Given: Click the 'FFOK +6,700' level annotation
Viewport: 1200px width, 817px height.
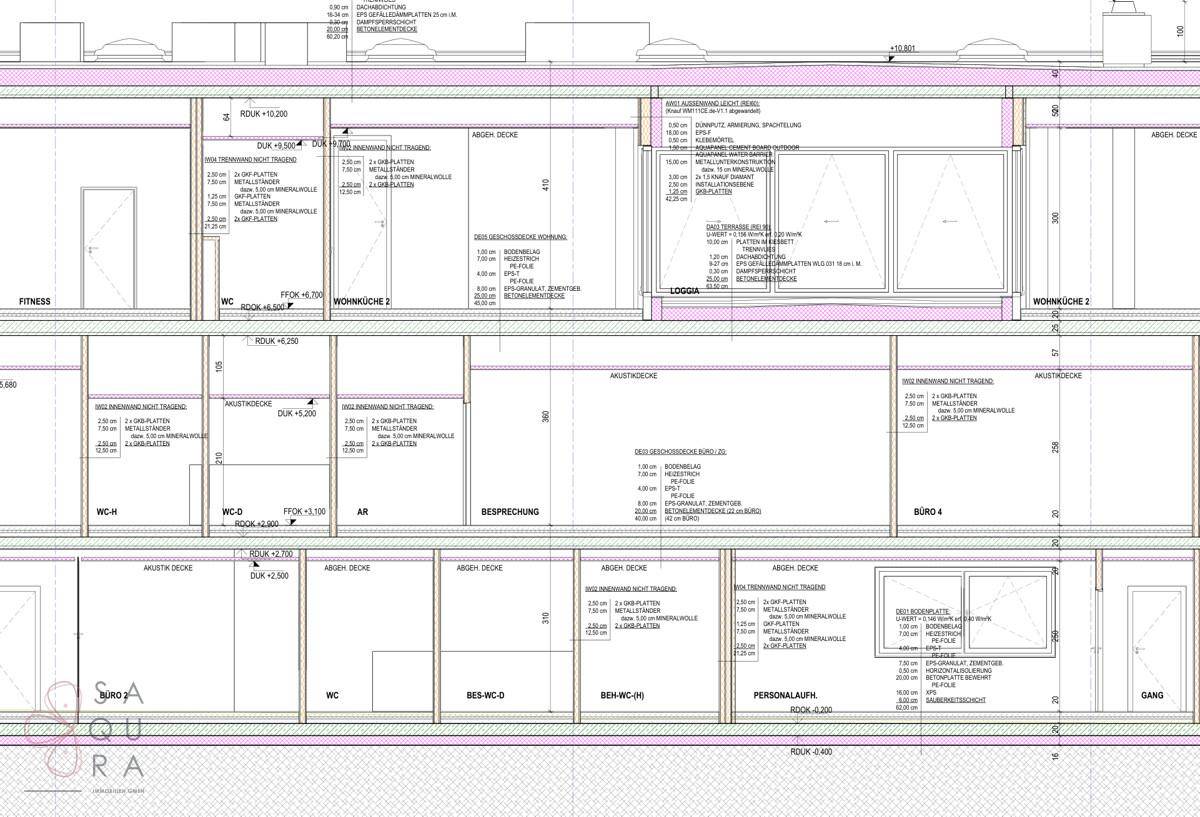Looking at the screenshot, I should 302,295.
